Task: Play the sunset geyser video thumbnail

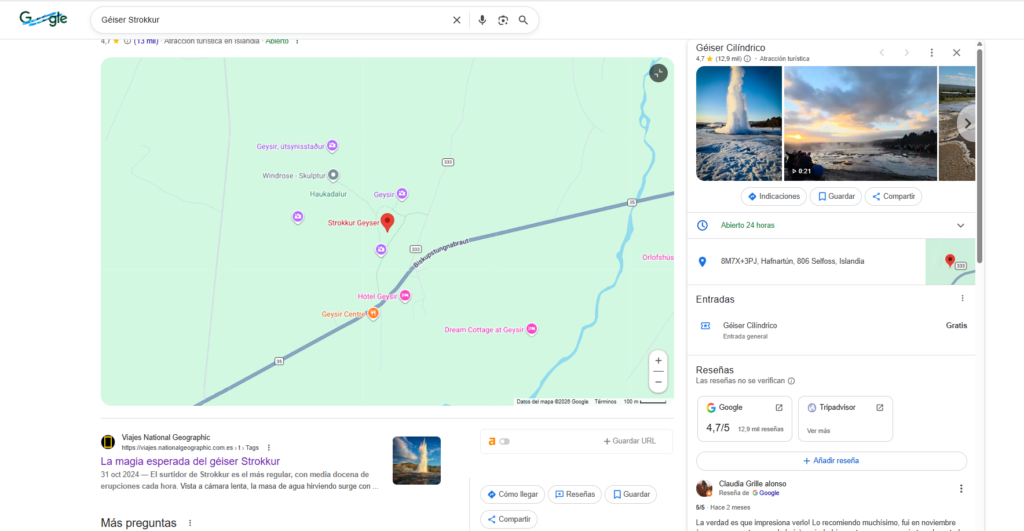Action: pyautogui.click(x=859, y=123)
